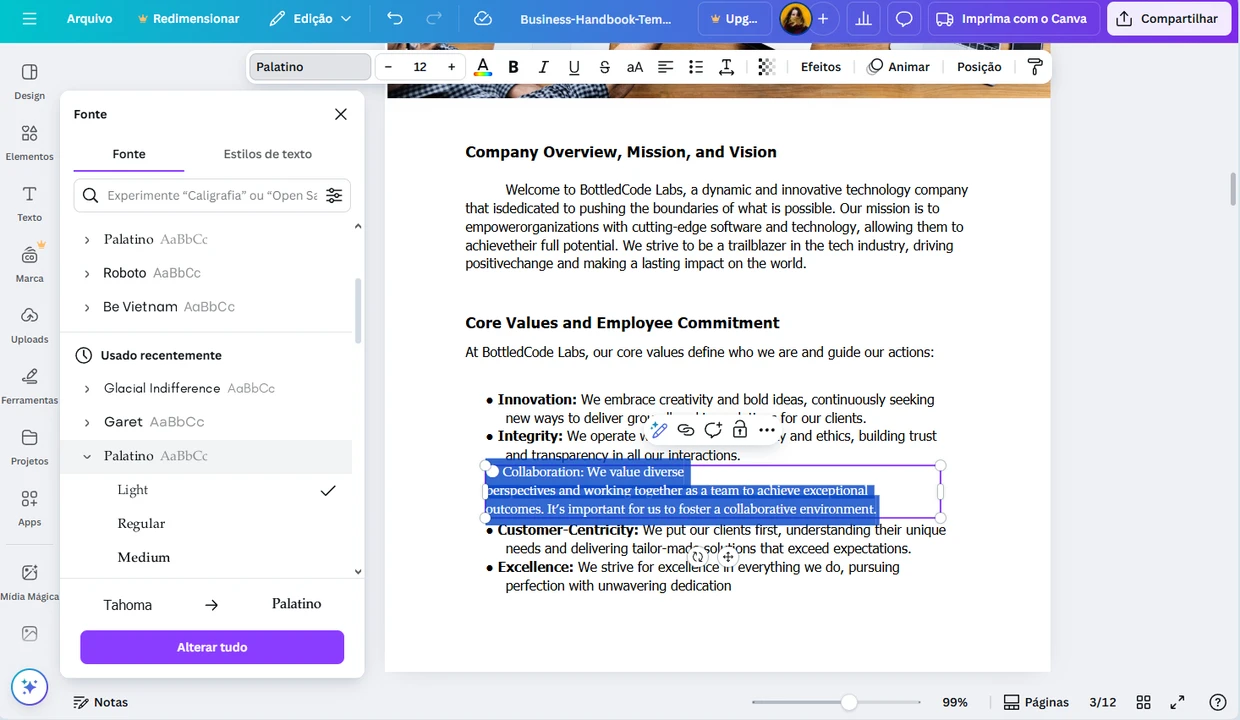Open line spacing options
This screenshot has width=1240, height=720.
(727, 67)
